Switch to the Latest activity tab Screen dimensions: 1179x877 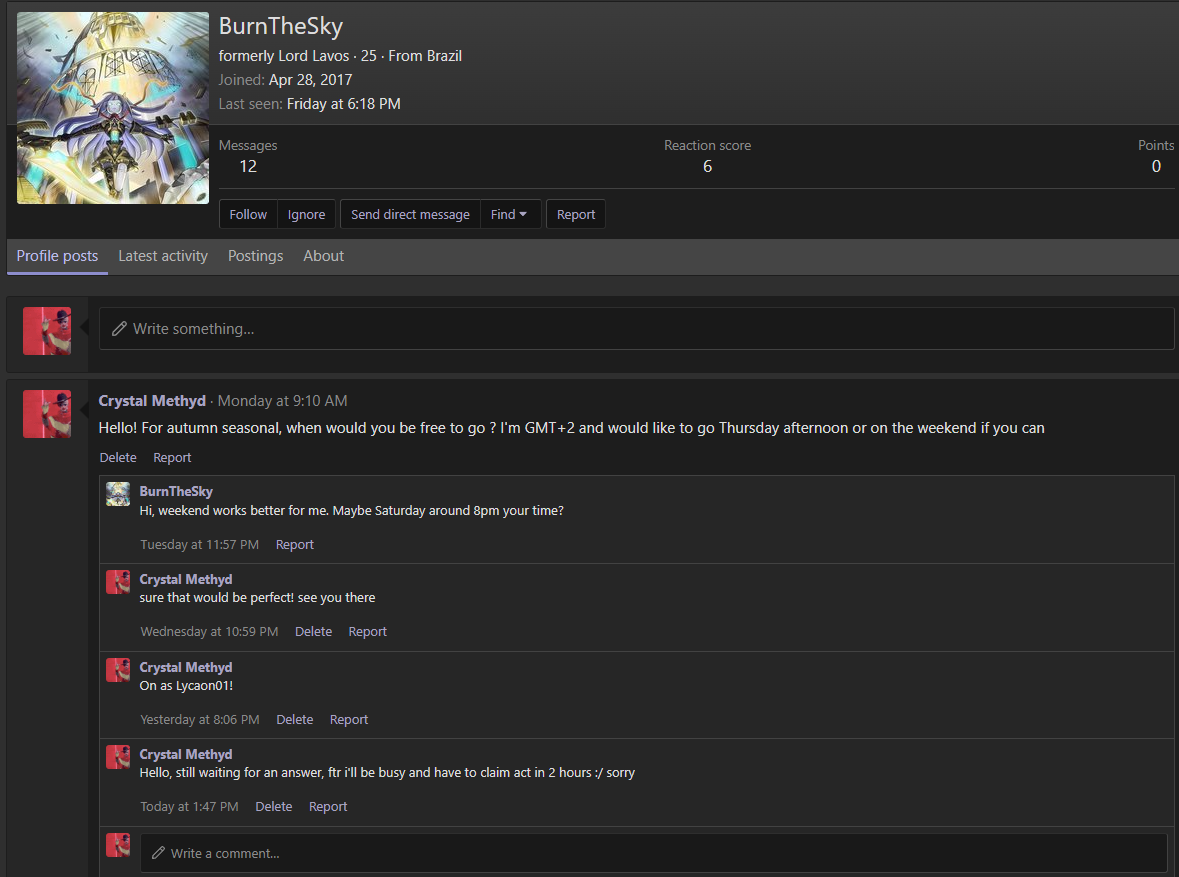coord(163,256)
